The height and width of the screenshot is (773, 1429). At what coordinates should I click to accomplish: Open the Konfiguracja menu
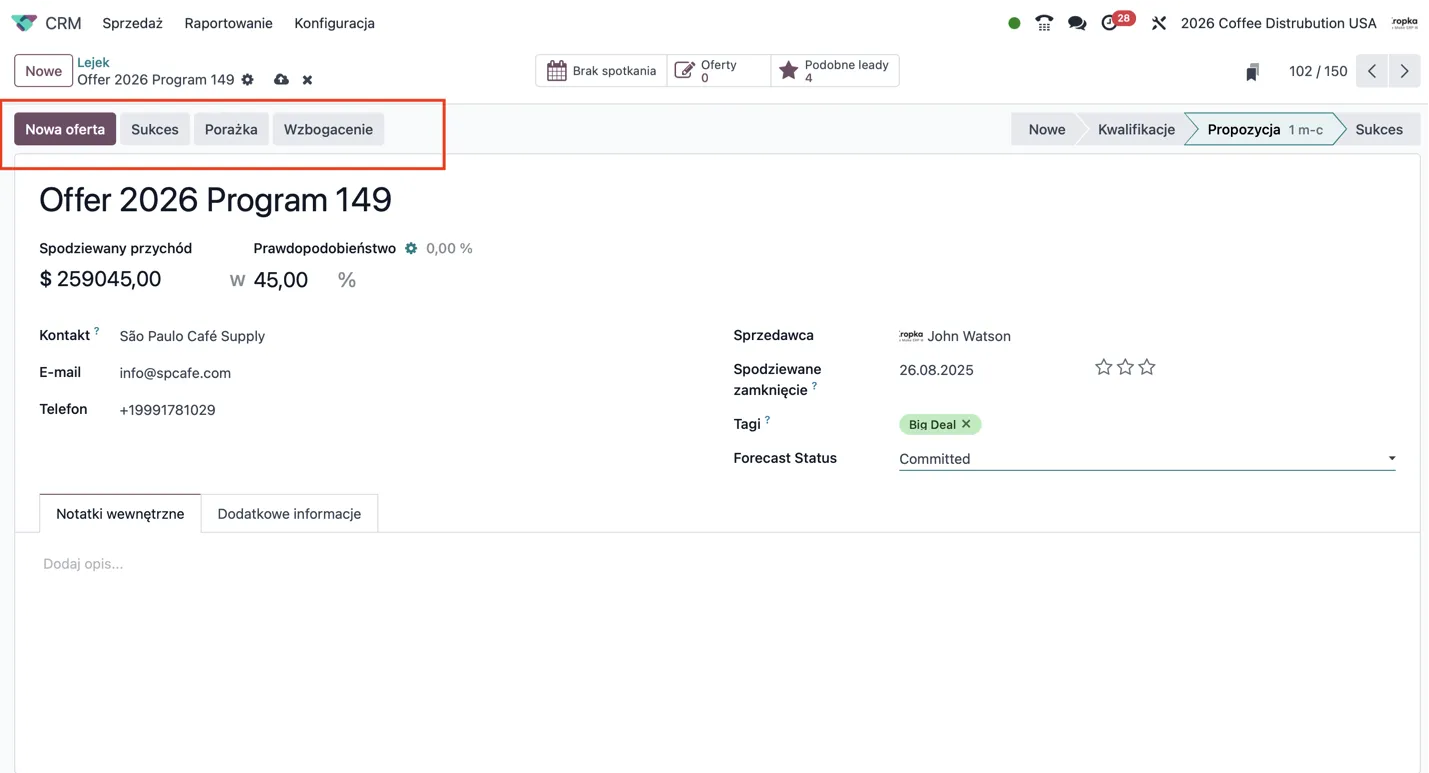(334, 23)
